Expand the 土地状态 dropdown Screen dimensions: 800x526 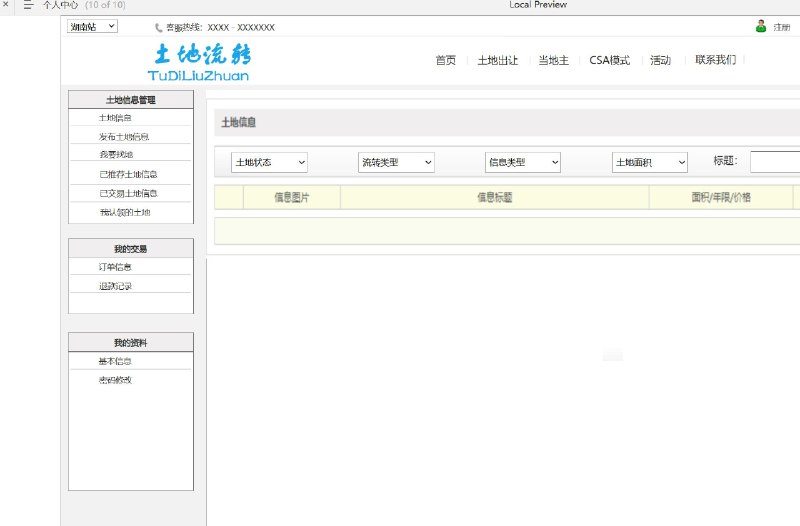point(269,163)
